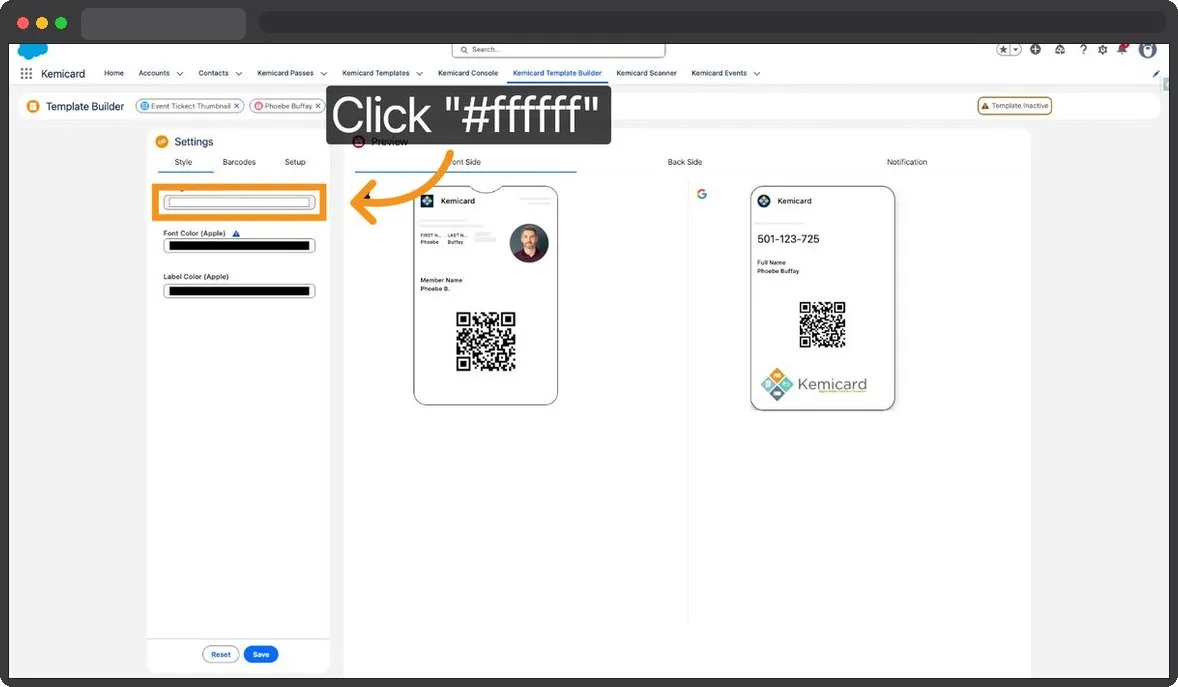Open the notifications bell

coord(1122,50)
